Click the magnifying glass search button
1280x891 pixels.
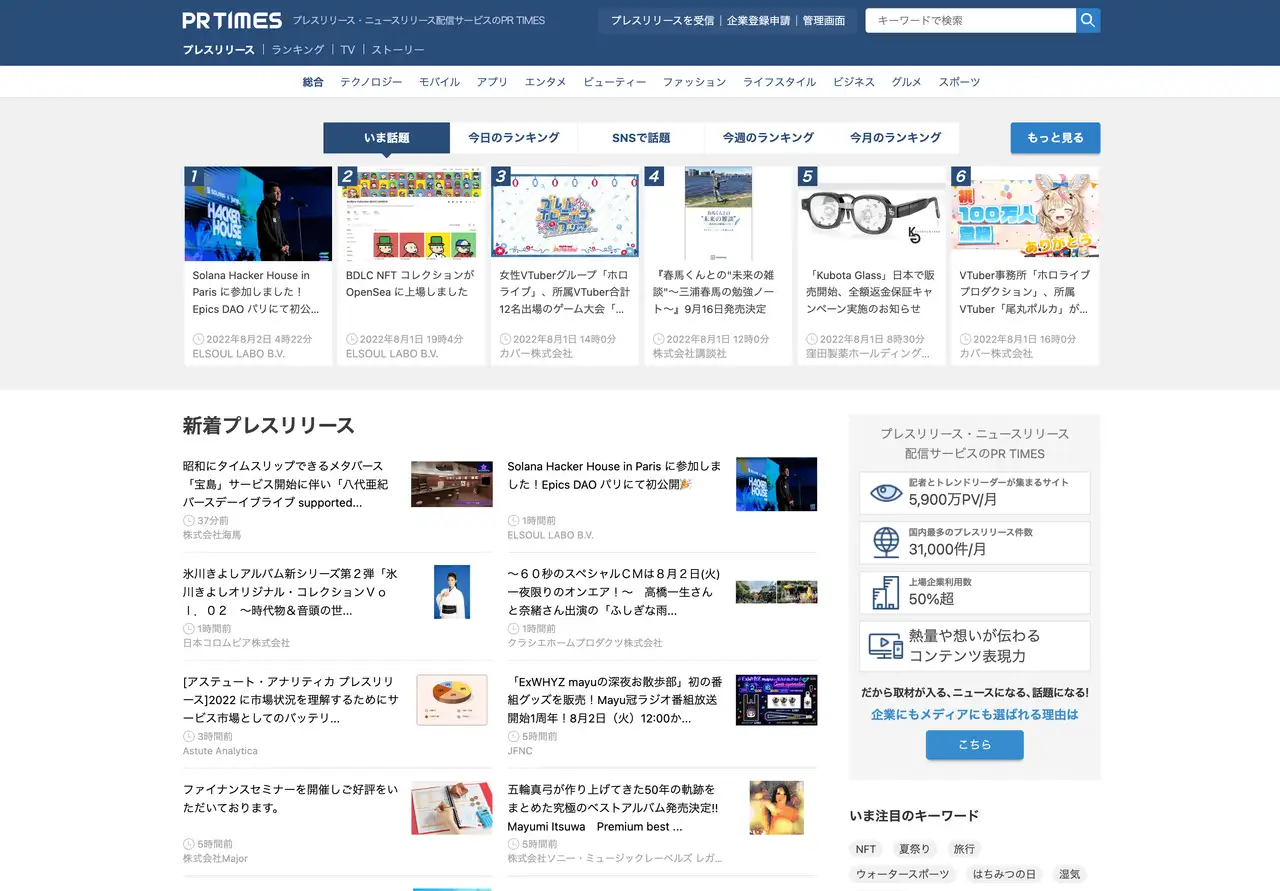(x=1088, y=20)
